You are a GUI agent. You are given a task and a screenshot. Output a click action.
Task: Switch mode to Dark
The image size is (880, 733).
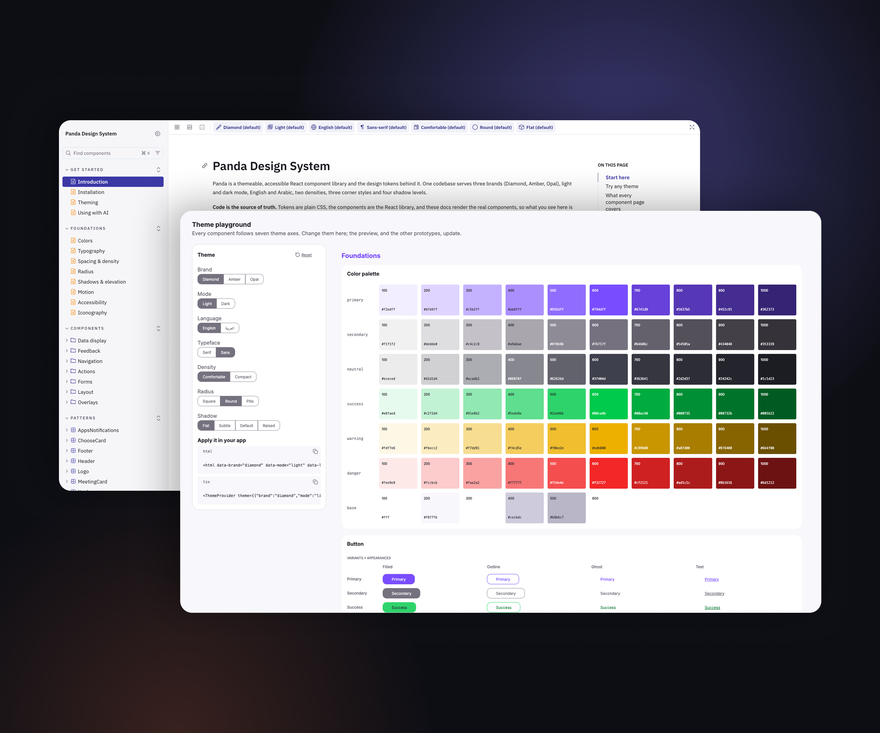(x=225, y=304)
